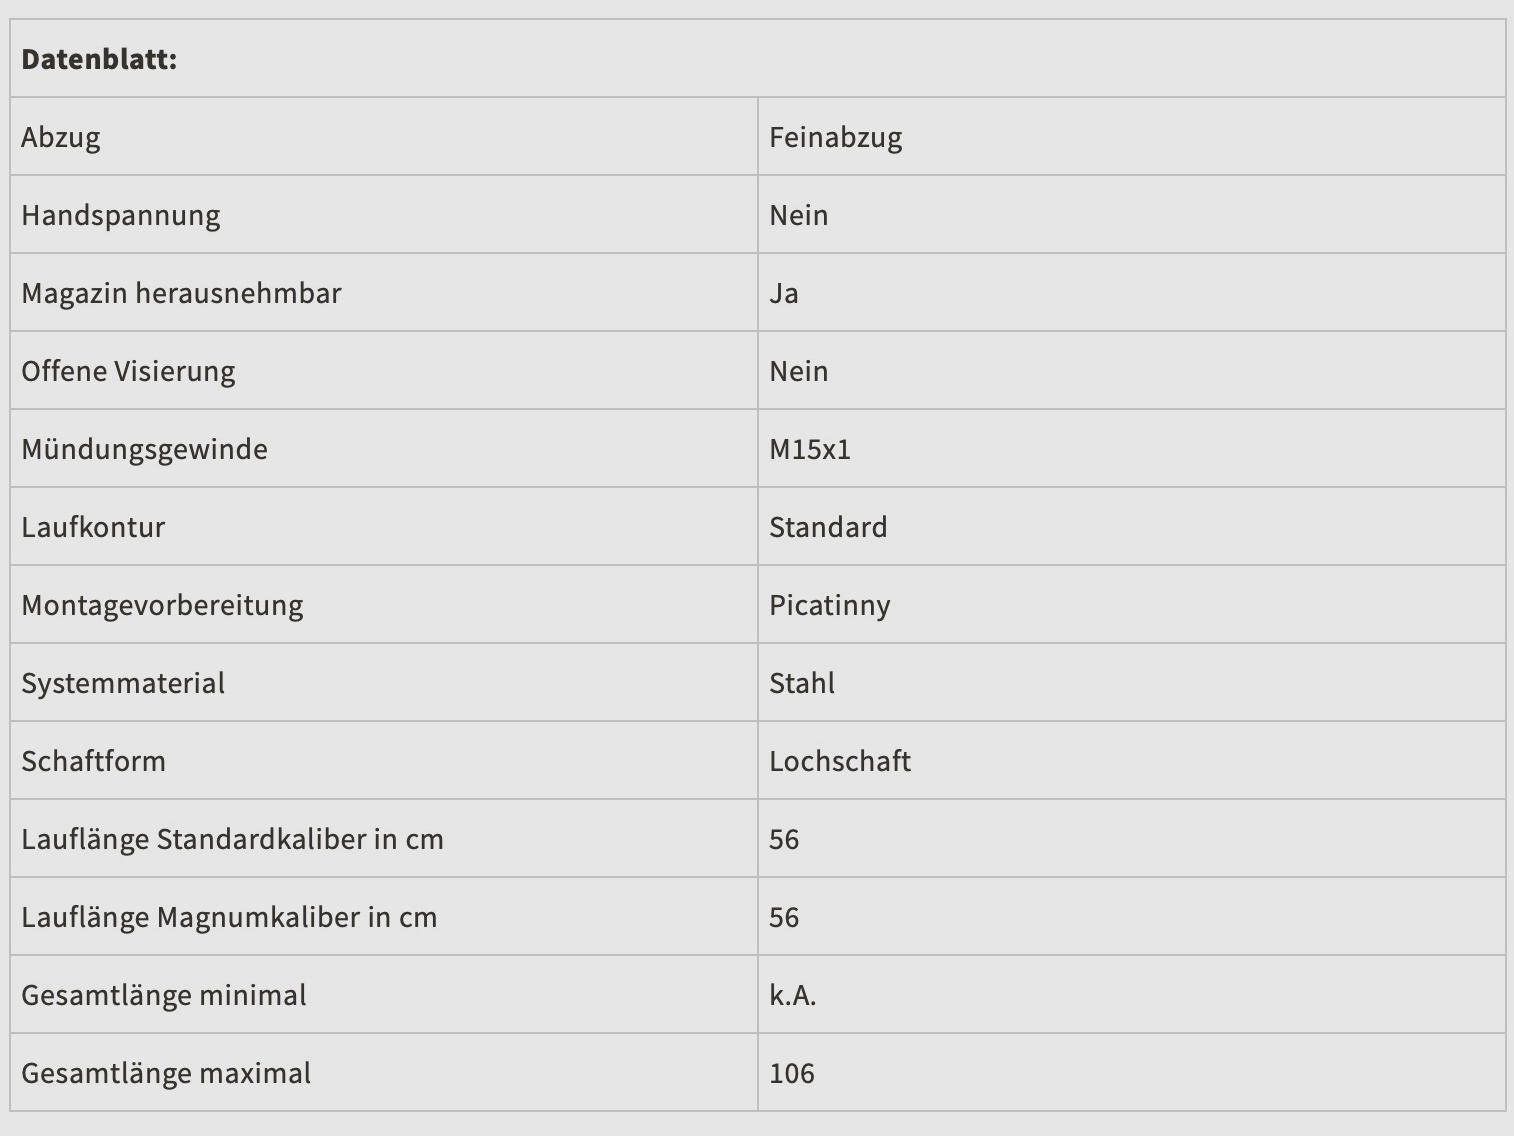This screenshot has width=1514, height=1136.
Task: Click the M15x1 thread value
Action: [x=810, y=449]
